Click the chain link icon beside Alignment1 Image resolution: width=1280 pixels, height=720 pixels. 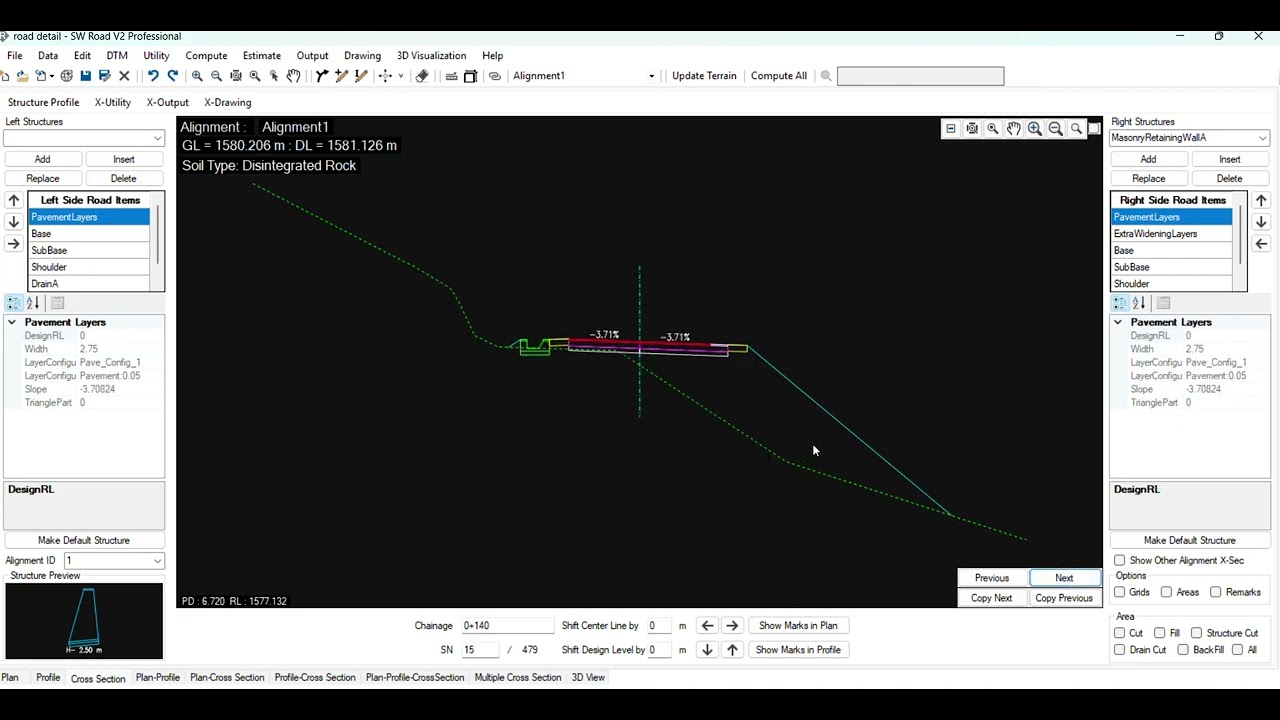click(x=494, y=76)
